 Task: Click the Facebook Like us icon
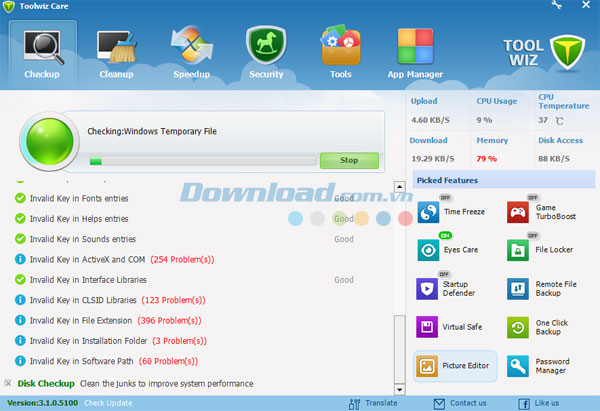[524, 404]
